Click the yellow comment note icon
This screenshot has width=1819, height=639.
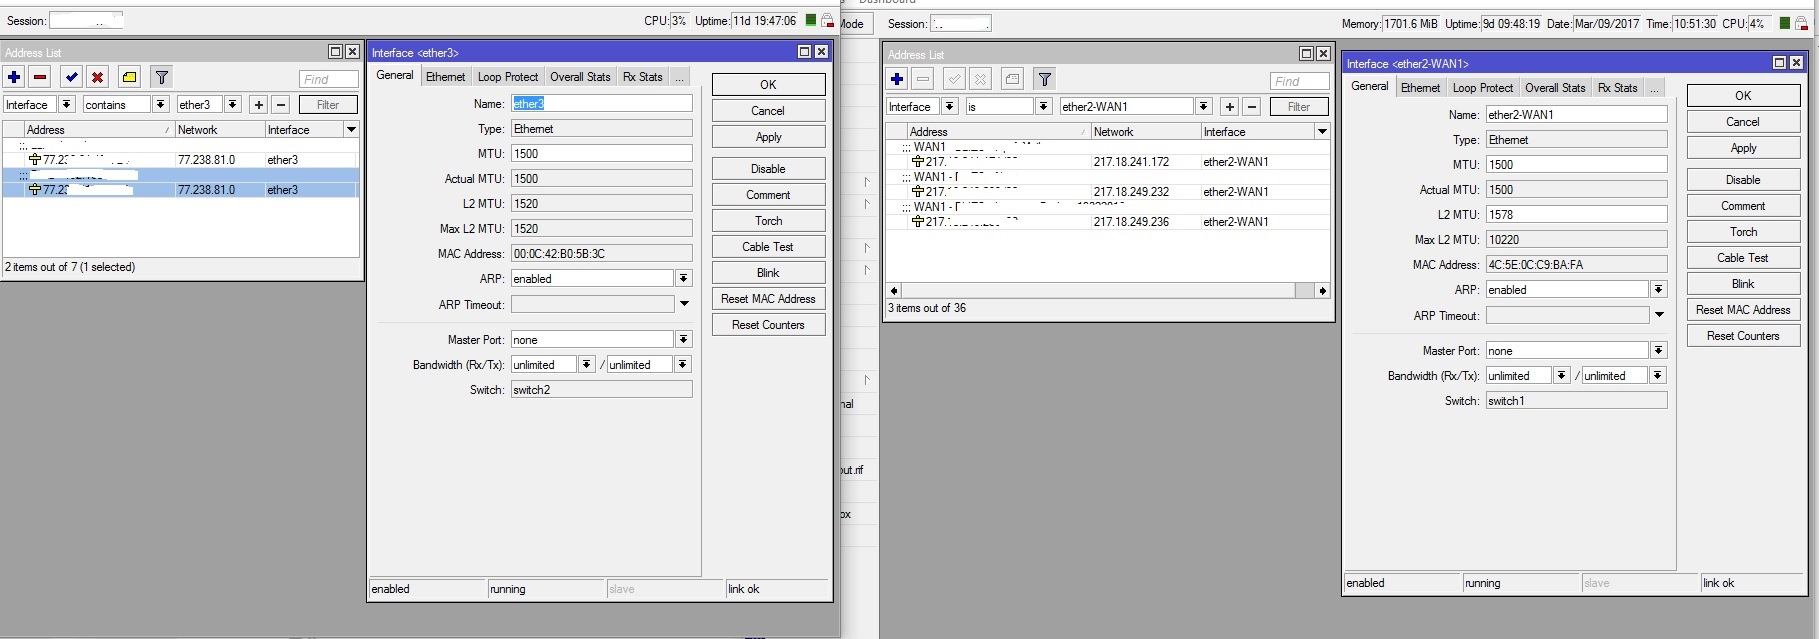[129, 77]
